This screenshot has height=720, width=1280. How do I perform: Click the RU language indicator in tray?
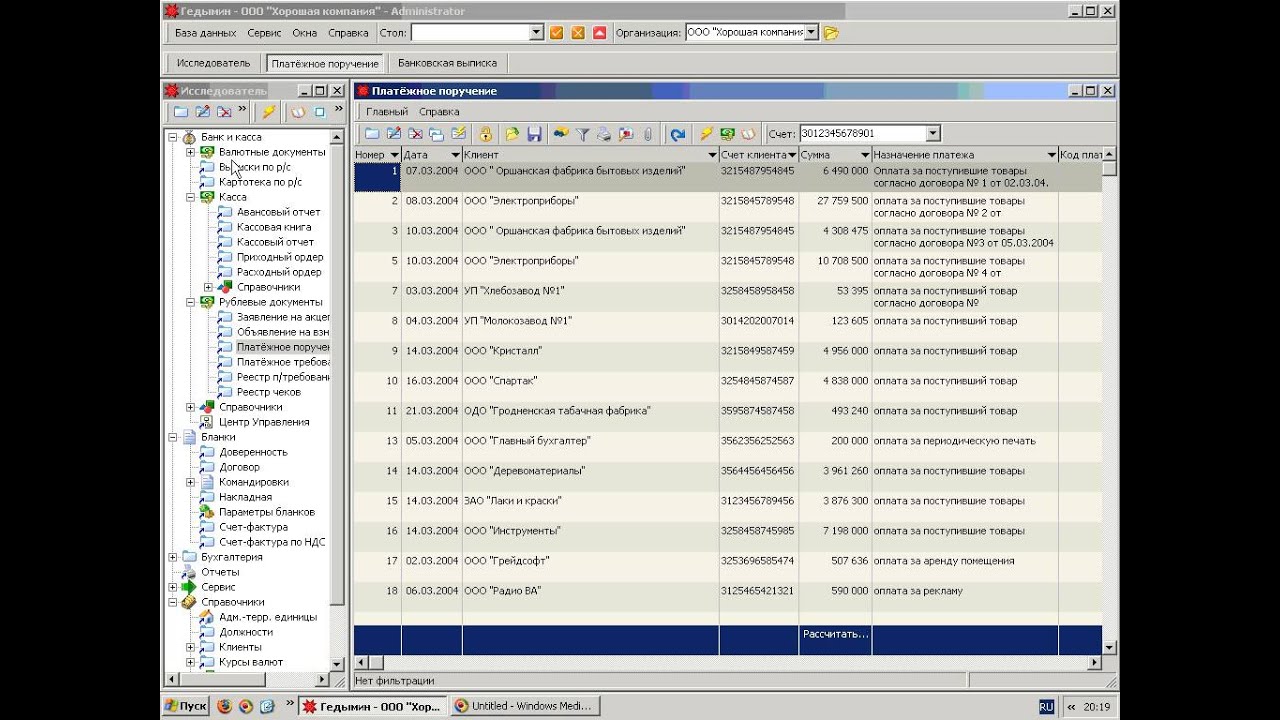pos(1046,706)
